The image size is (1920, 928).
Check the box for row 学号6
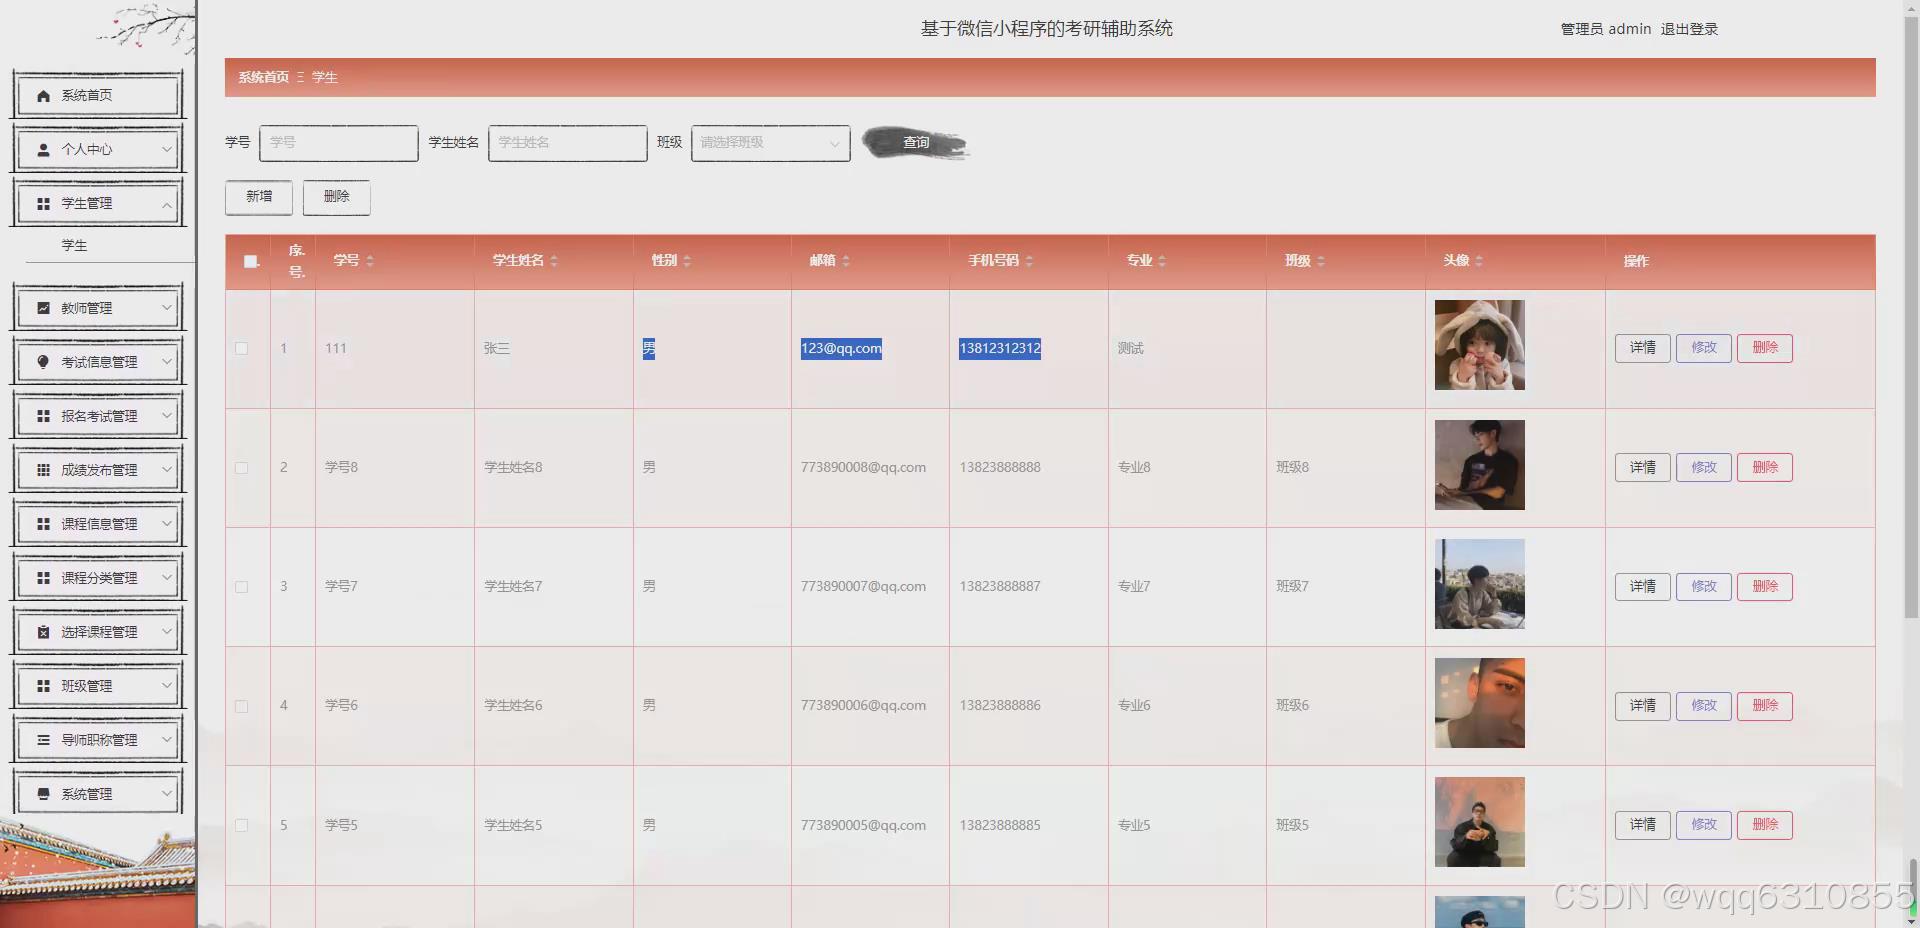[x=241, y=706]
